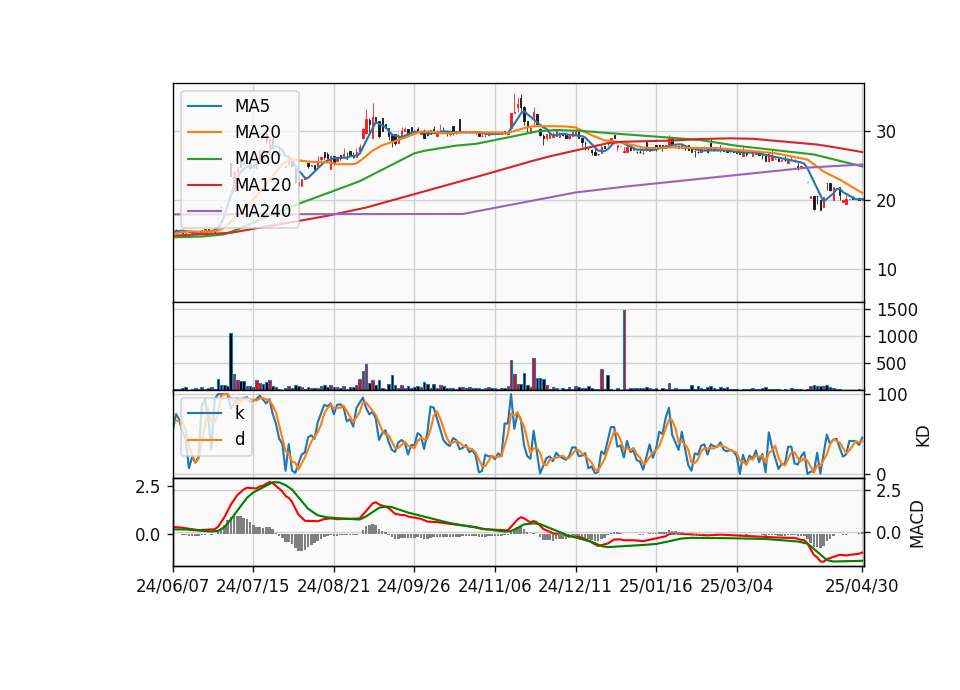This screenshot has height=690, width=960.
Task: Click the volume axis value 1500
Action: click(x=897, y=310)
